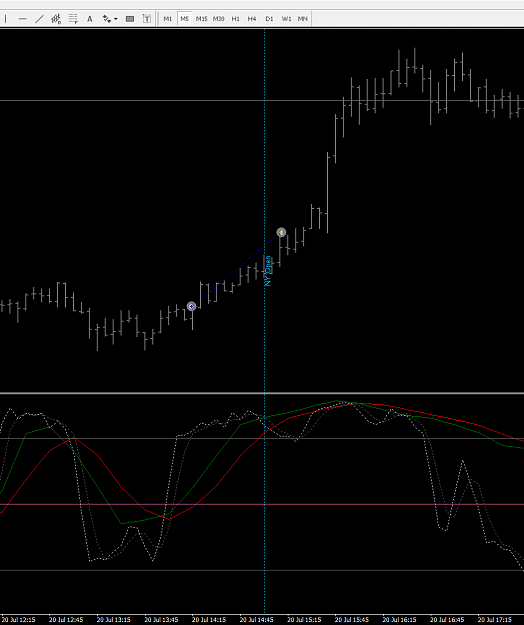Select the Fibonacci retracement tool
The image size is (524, 625).
click(73, 19)
